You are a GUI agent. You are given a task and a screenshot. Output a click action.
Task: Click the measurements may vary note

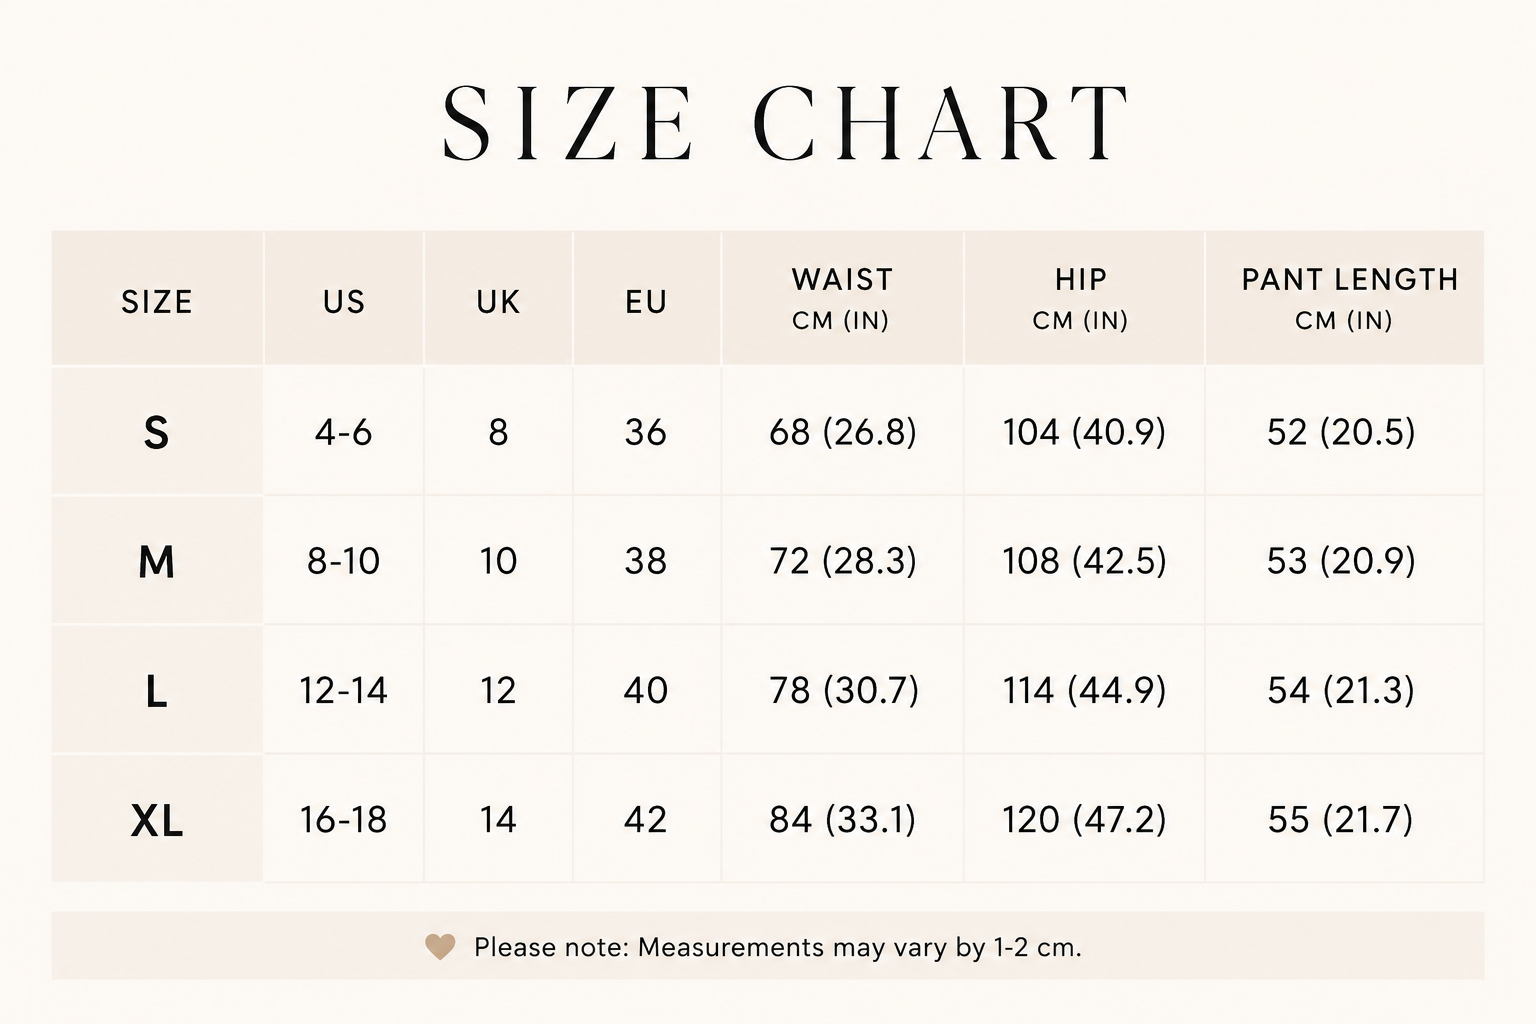tap(778, 947)
